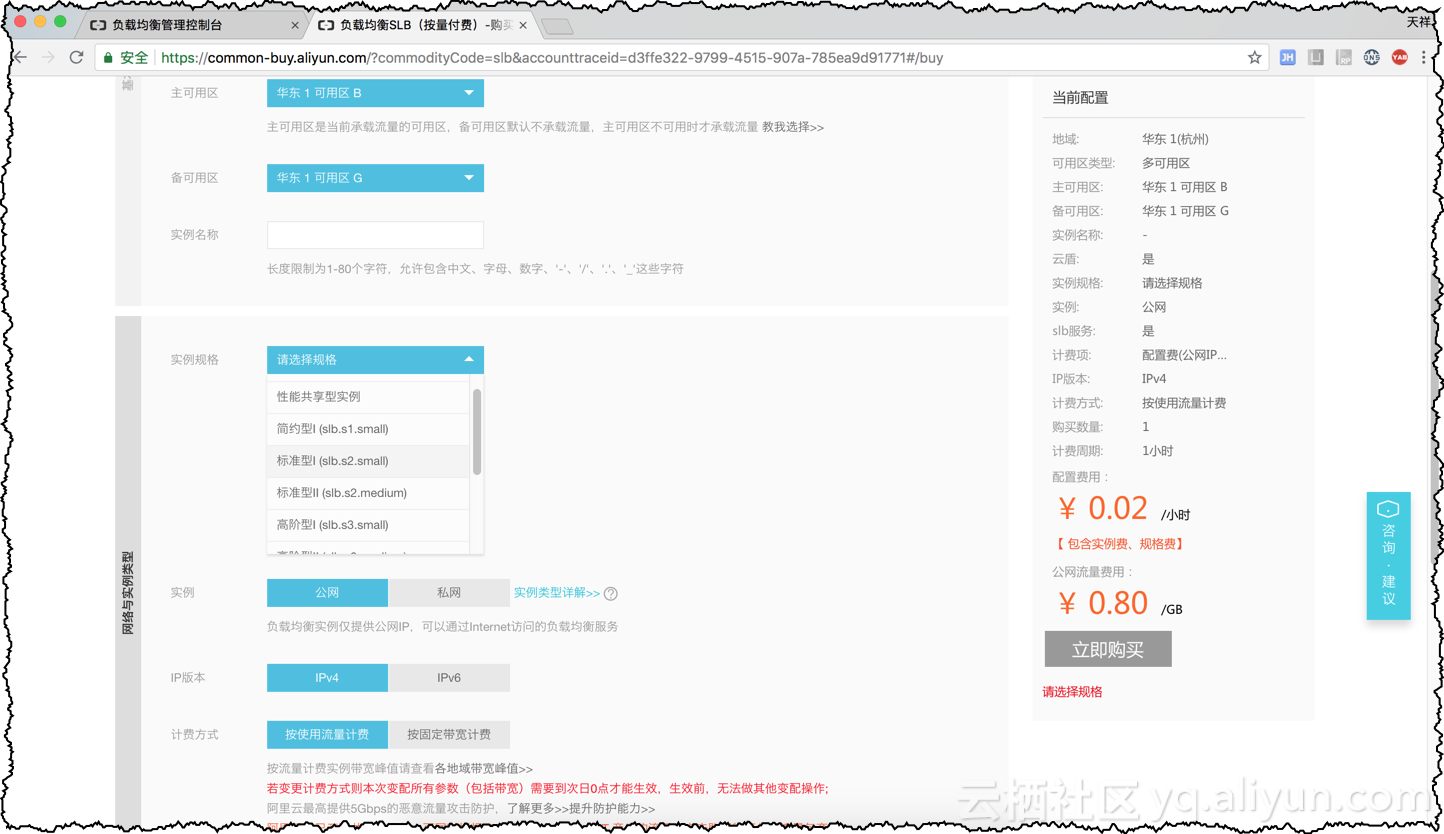This screenshot has height=834, width=1444.
Task: Open the RP browser extension
Action: [x=1344, y=58]
